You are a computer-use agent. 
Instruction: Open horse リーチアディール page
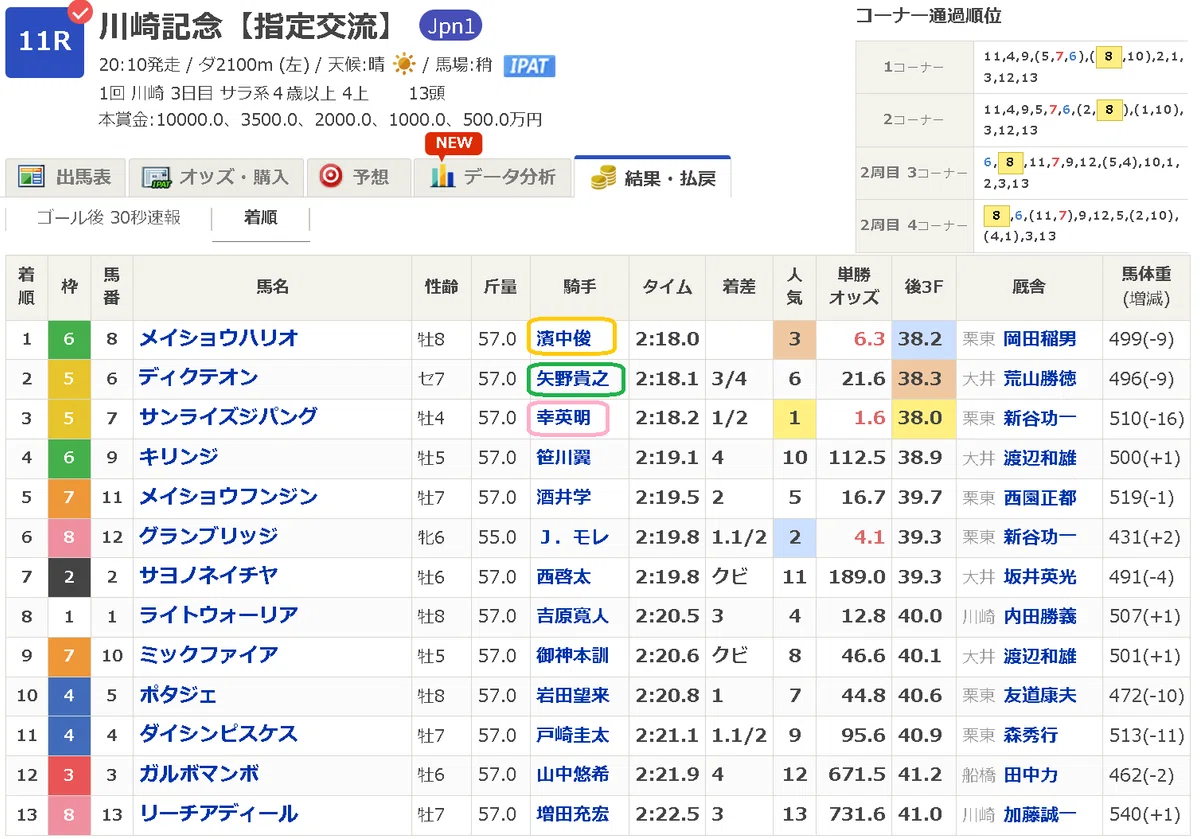coord(218,814)
